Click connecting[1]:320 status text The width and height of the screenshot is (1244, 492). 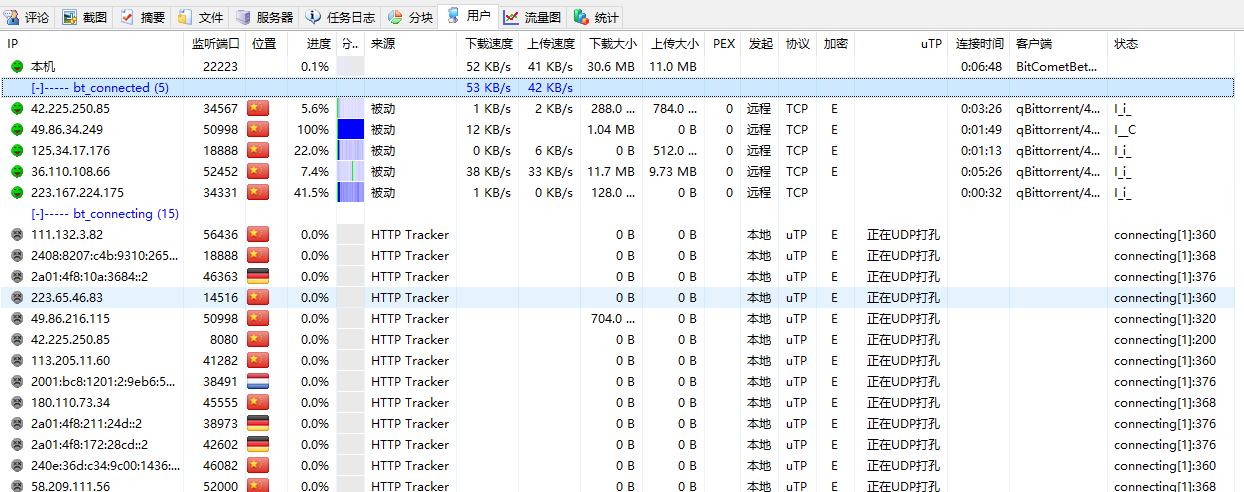(1165, 318)
